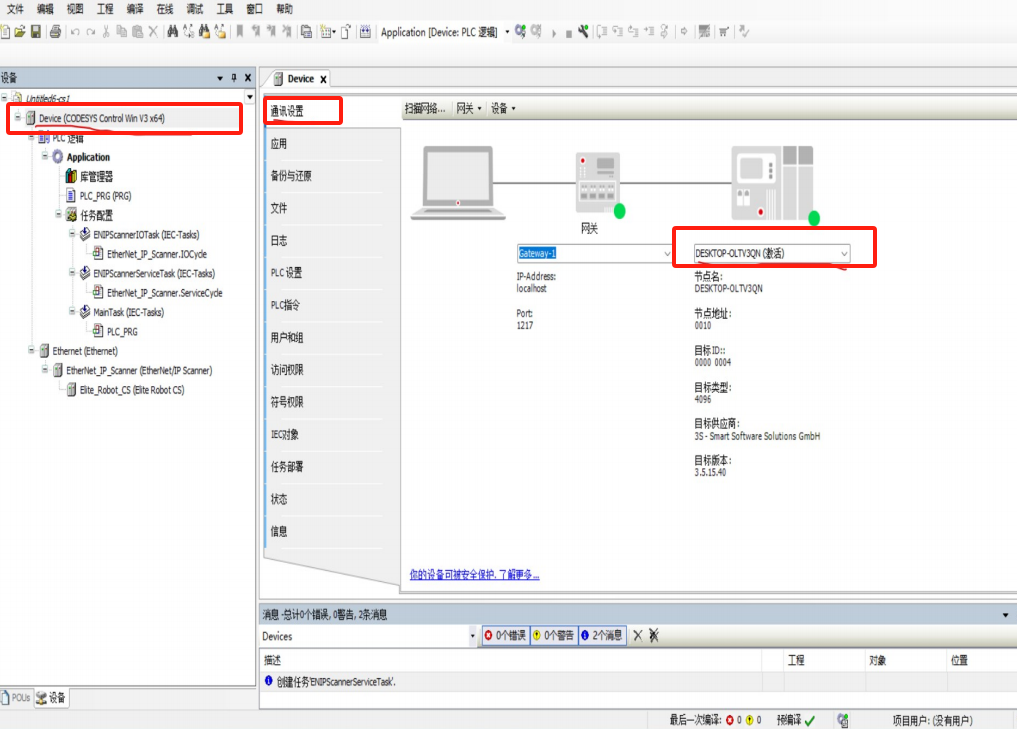1017x729 pixels.
Task: Open the Gateway-1 dropdown
Action: click(667, 254)
